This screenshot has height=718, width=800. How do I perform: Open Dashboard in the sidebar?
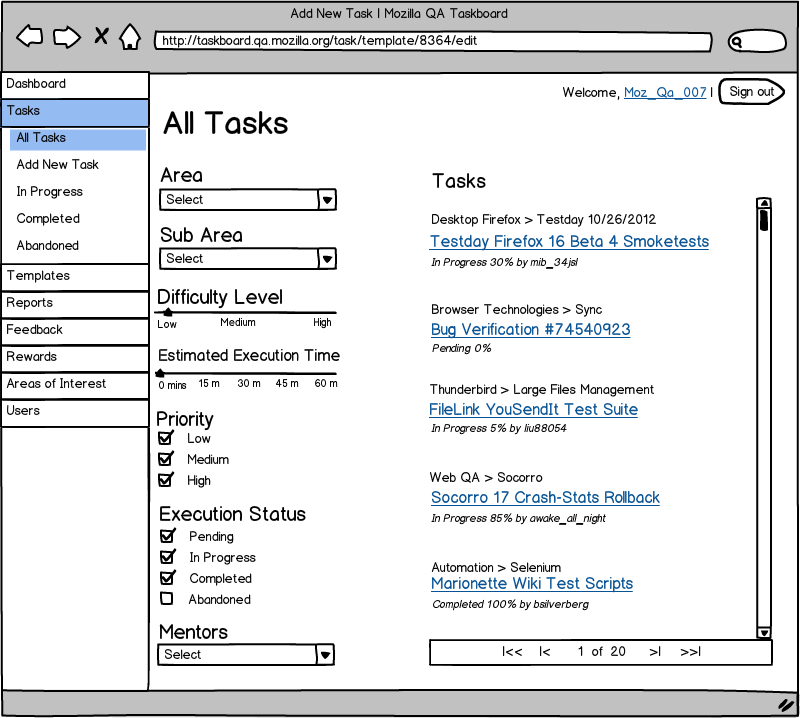click(x=75, y=85)
